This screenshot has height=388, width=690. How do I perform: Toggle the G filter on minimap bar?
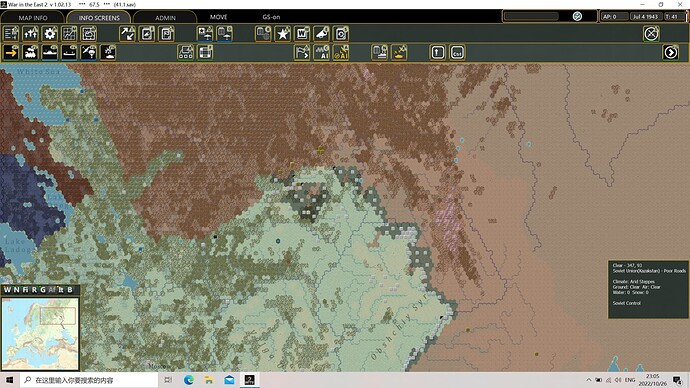click(43, 289)
